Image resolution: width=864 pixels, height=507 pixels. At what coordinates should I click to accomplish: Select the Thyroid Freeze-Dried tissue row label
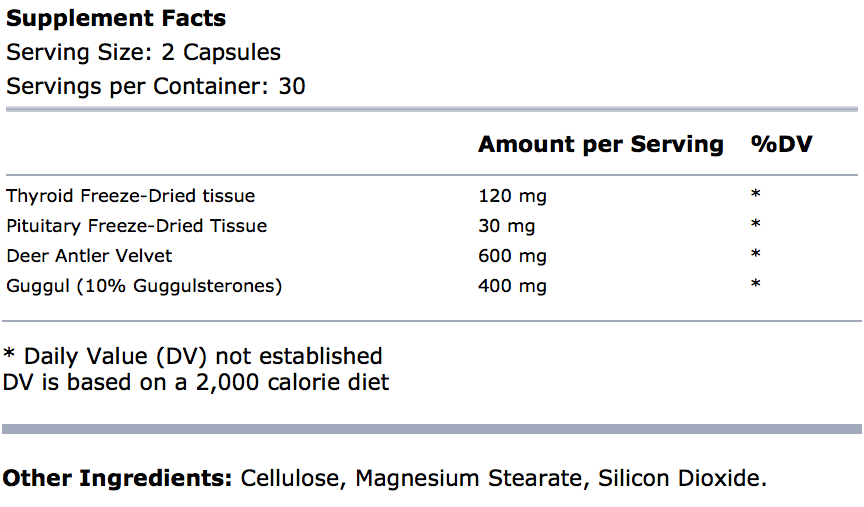click(130, 195)
